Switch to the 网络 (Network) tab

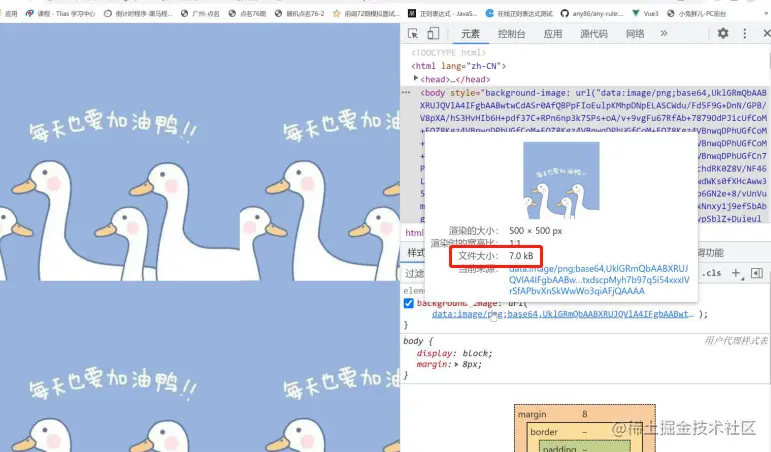pos(635,34)
